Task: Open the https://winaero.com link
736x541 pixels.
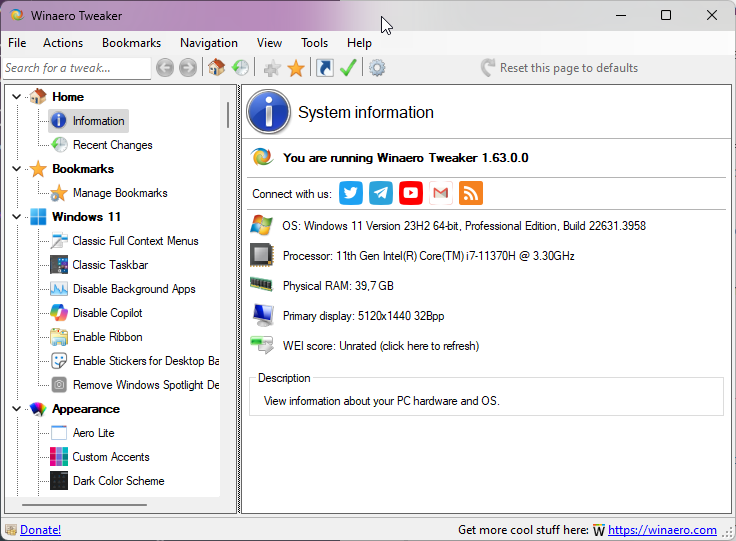Action: [662, 530]
